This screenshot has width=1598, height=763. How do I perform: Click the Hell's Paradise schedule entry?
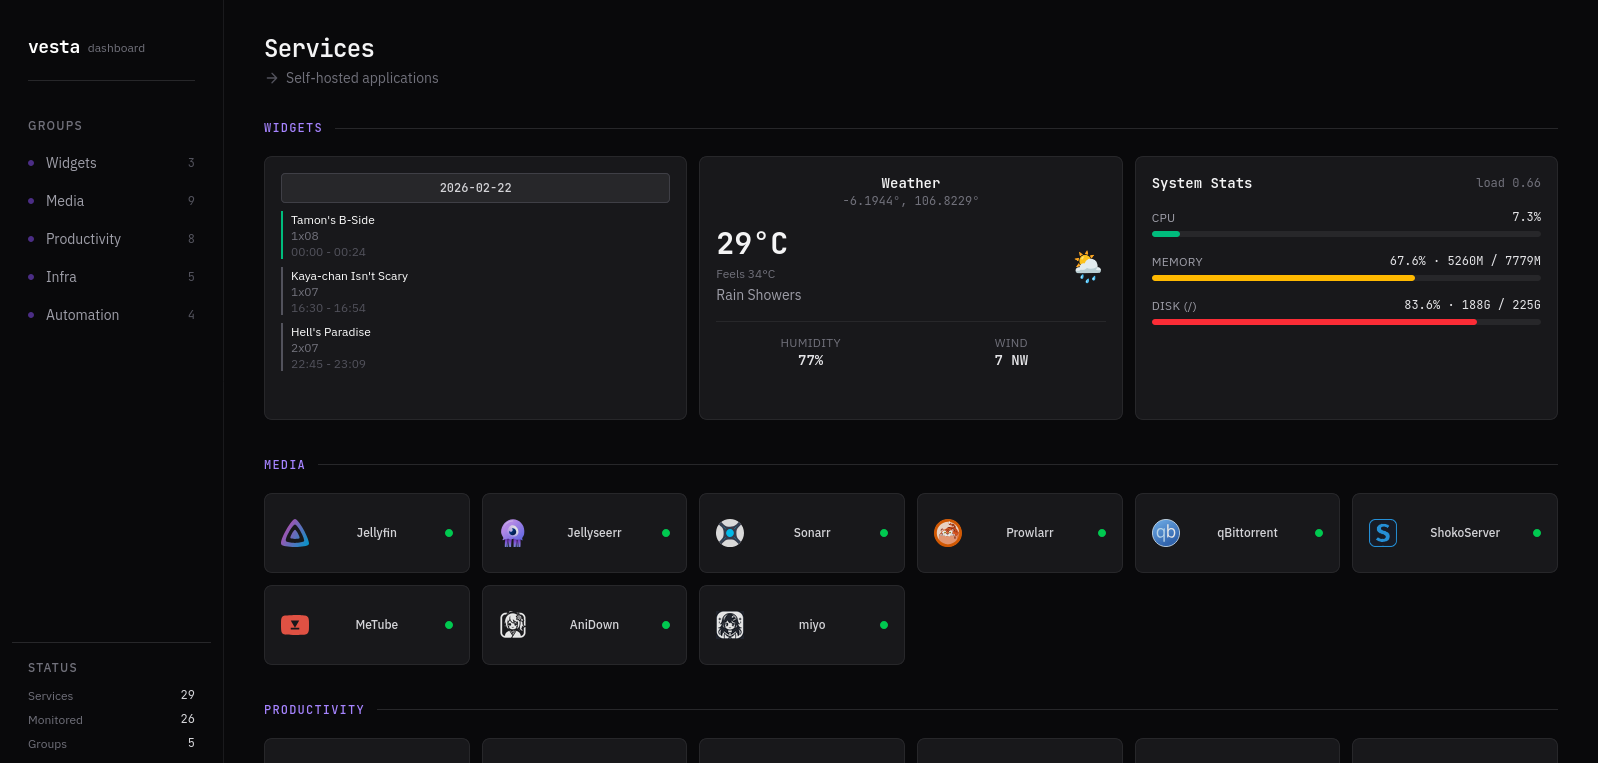tap(331, 347)
